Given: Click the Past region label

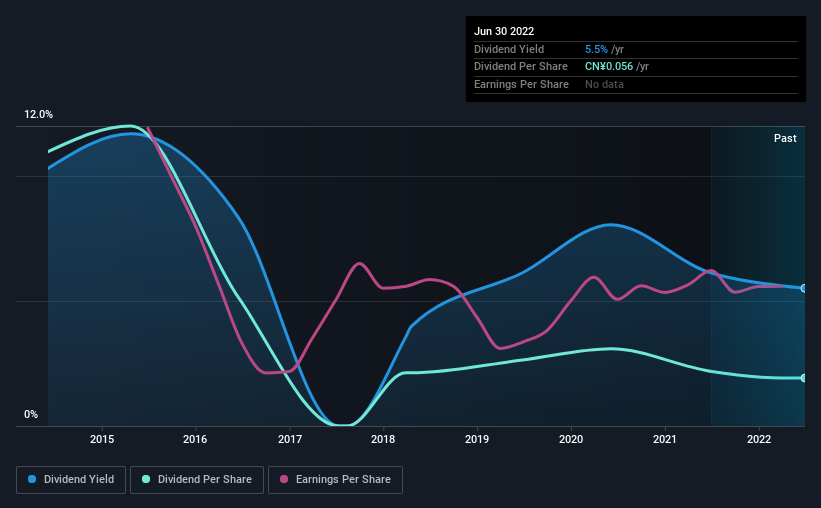Looking at the screenshot, I should pos(785,138).
